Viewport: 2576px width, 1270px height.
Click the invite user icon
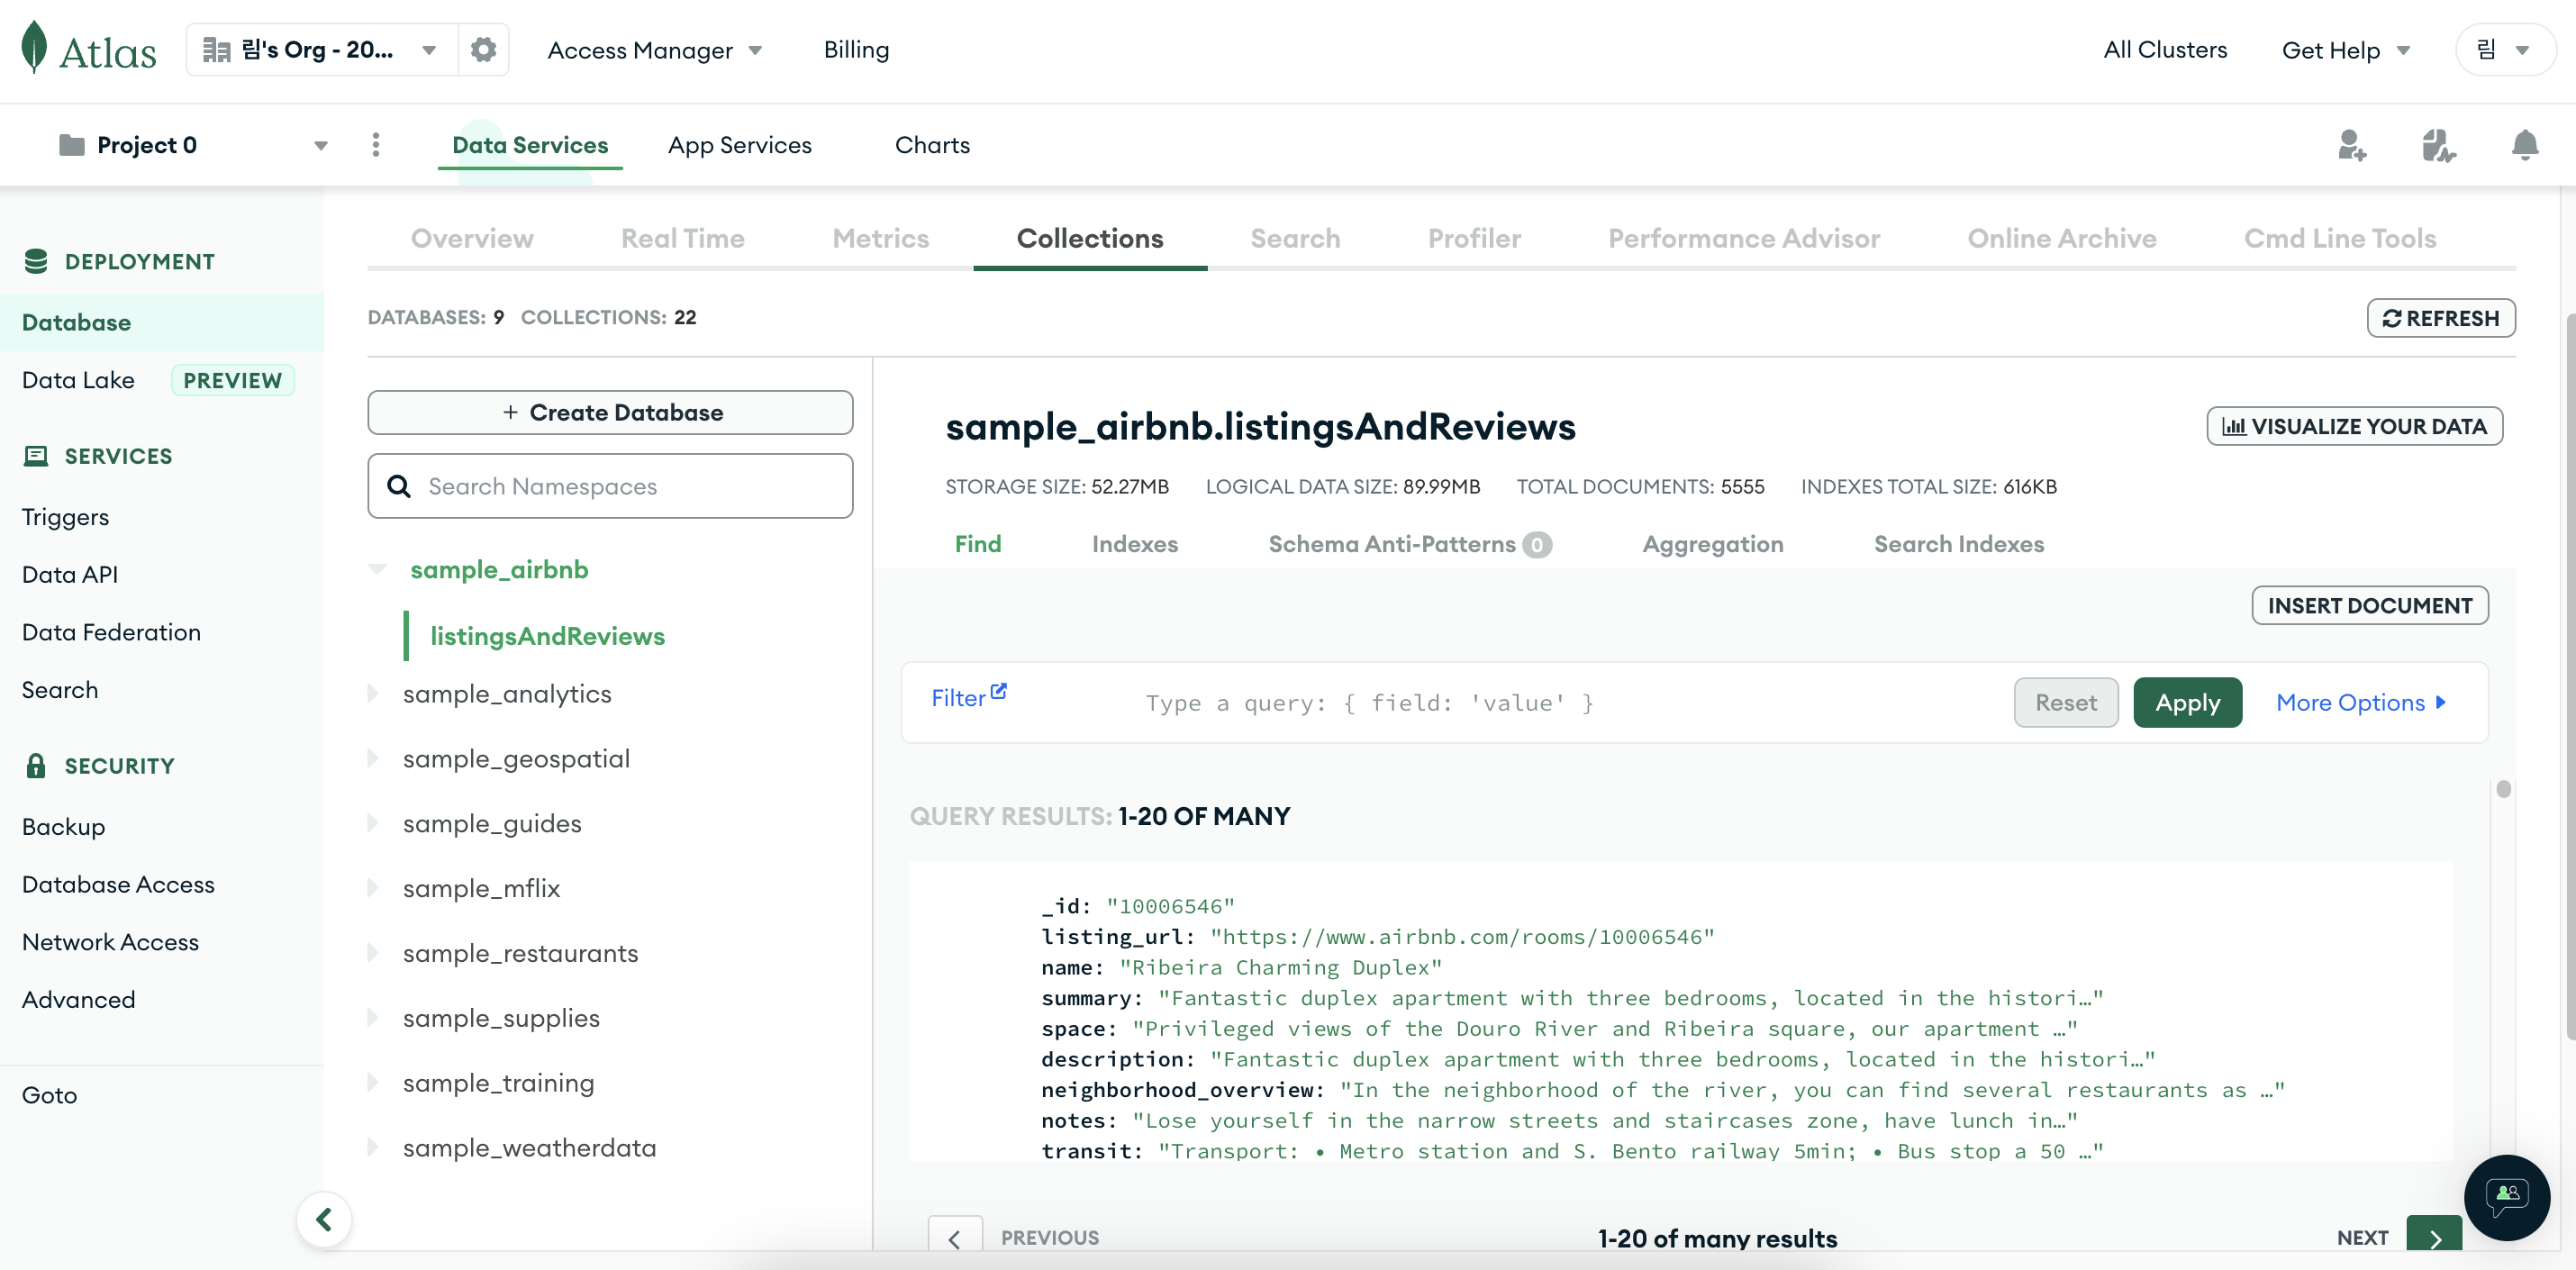pyautogui.click(x=2352, y=146)
